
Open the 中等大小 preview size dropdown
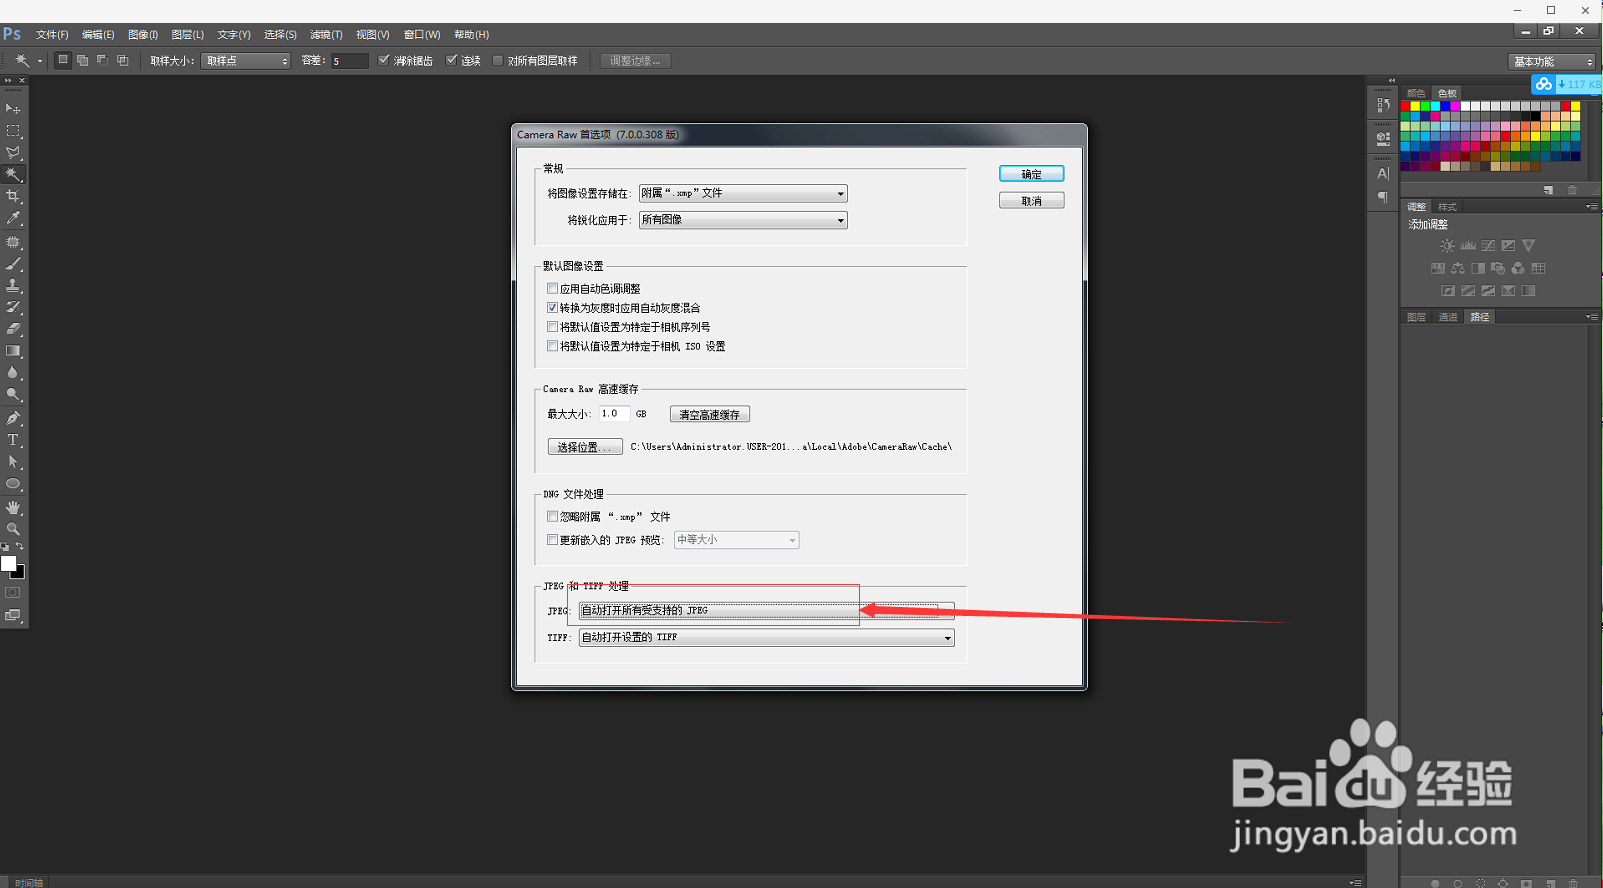[737, 540]
